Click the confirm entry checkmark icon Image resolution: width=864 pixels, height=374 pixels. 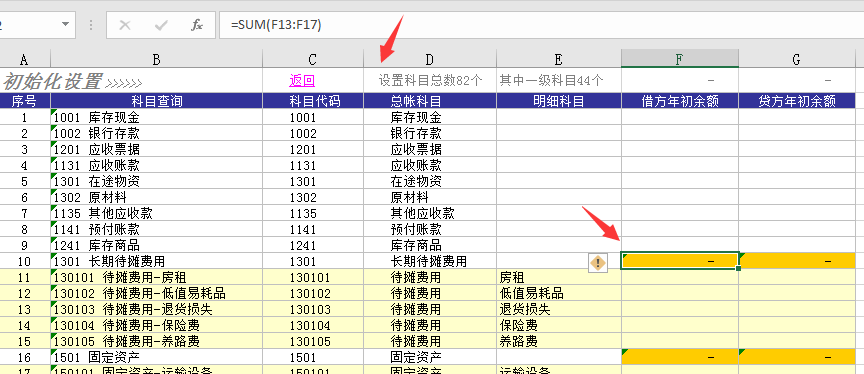coord(161,25)
